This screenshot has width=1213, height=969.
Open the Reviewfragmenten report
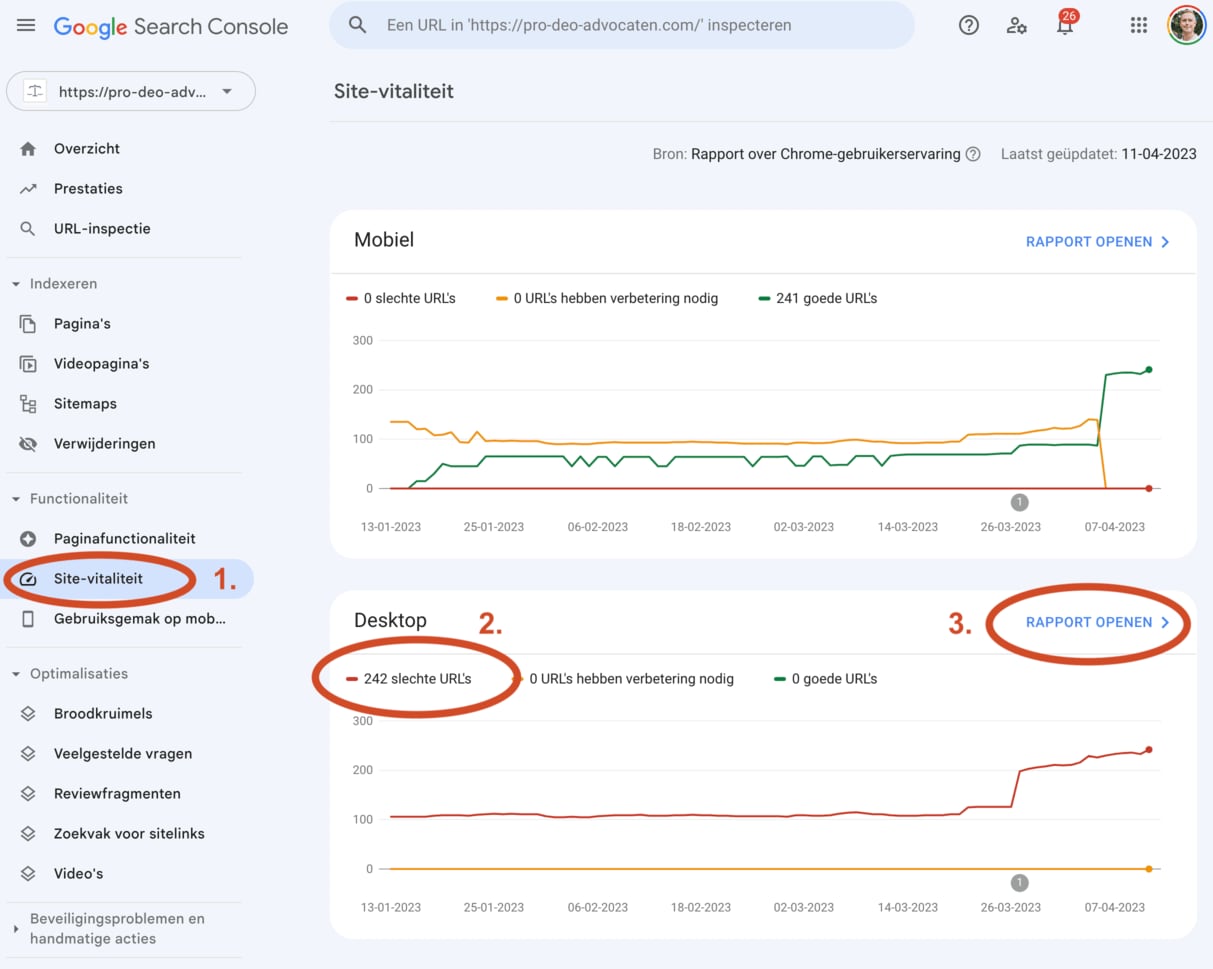(117, 794)
